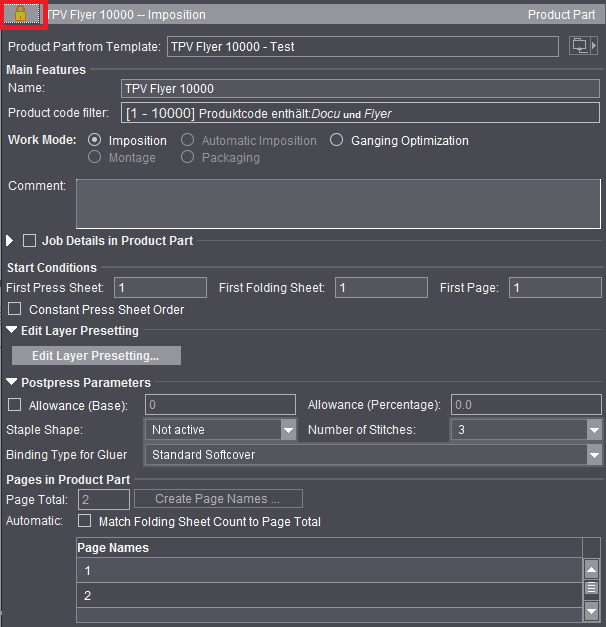Expand the Job Details in Product Part section
The image size is (606, 627).
(x=11, y=241)
